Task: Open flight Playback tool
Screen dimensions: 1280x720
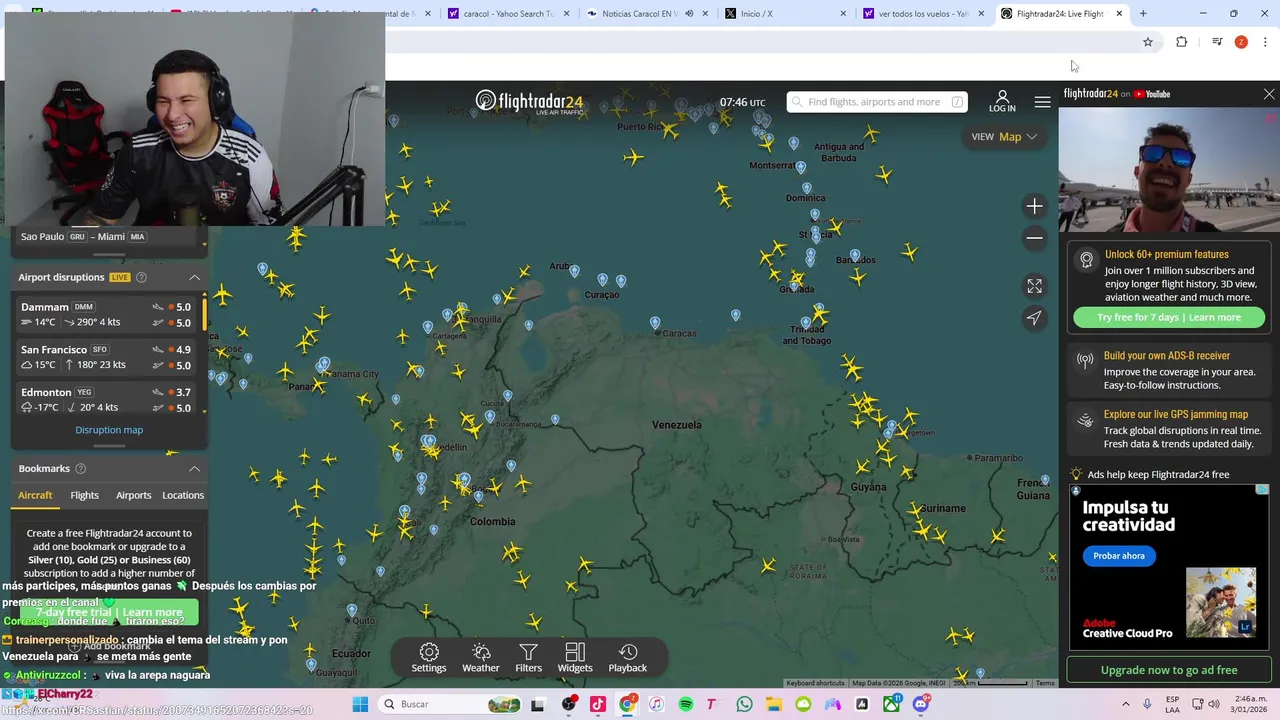Action: click(x=628, y=658)
